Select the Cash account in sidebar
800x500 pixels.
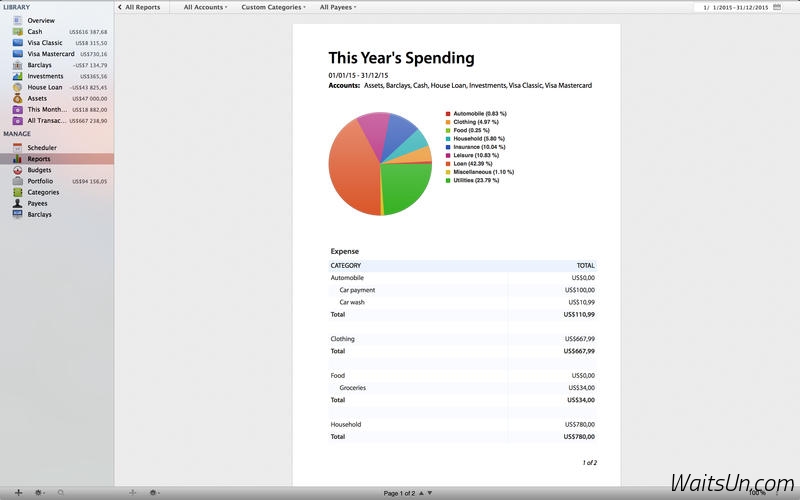(x=35, y=31)
